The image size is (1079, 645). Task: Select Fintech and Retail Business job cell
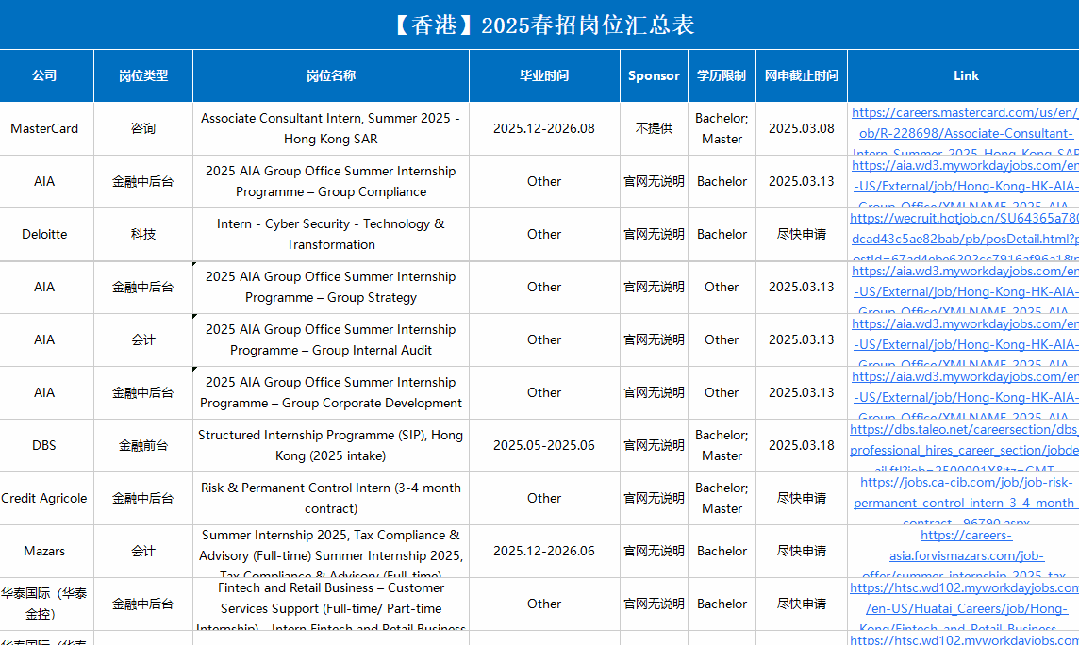(x=331, y=604)
